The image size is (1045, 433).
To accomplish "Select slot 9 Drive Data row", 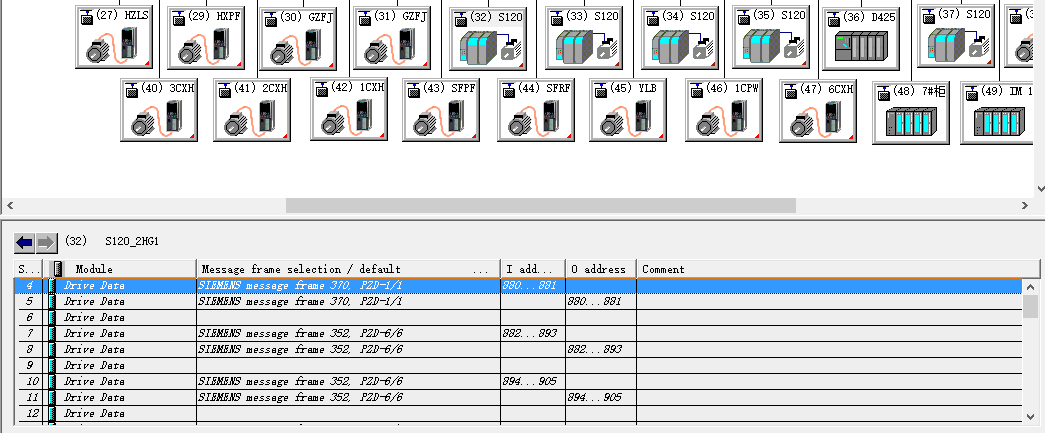I will tap(519, 366).
